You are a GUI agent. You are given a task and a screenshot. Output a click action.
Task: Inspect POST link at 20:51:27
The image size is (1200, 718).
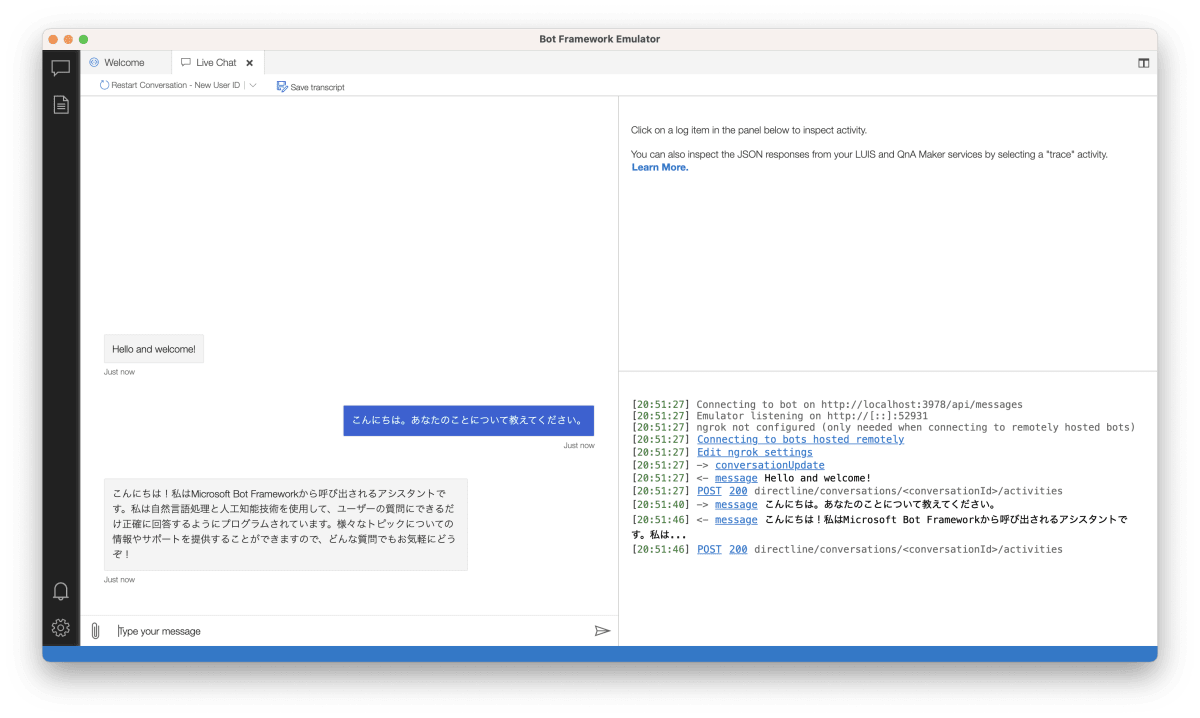(x=709, y=491)
